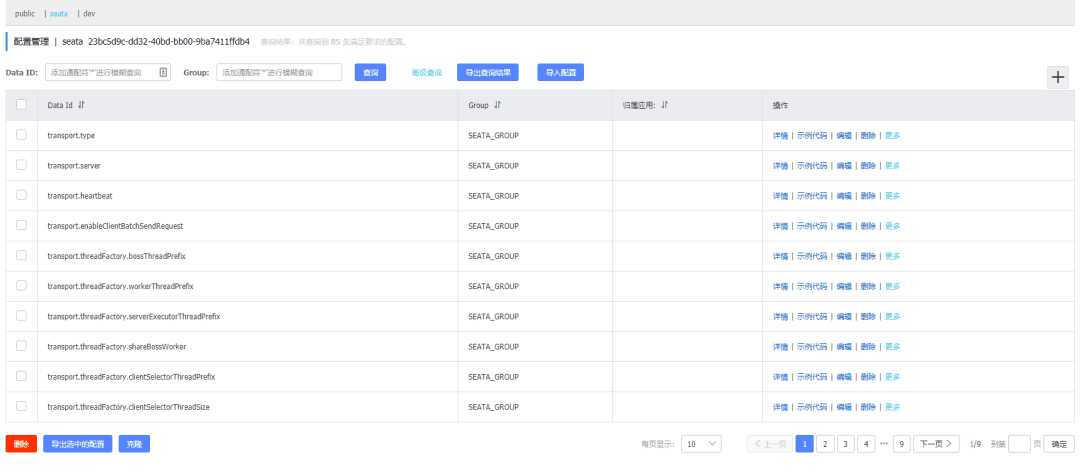Click the Group filter input field
The height and width of the screenshot is (472, 1080).
279,72
